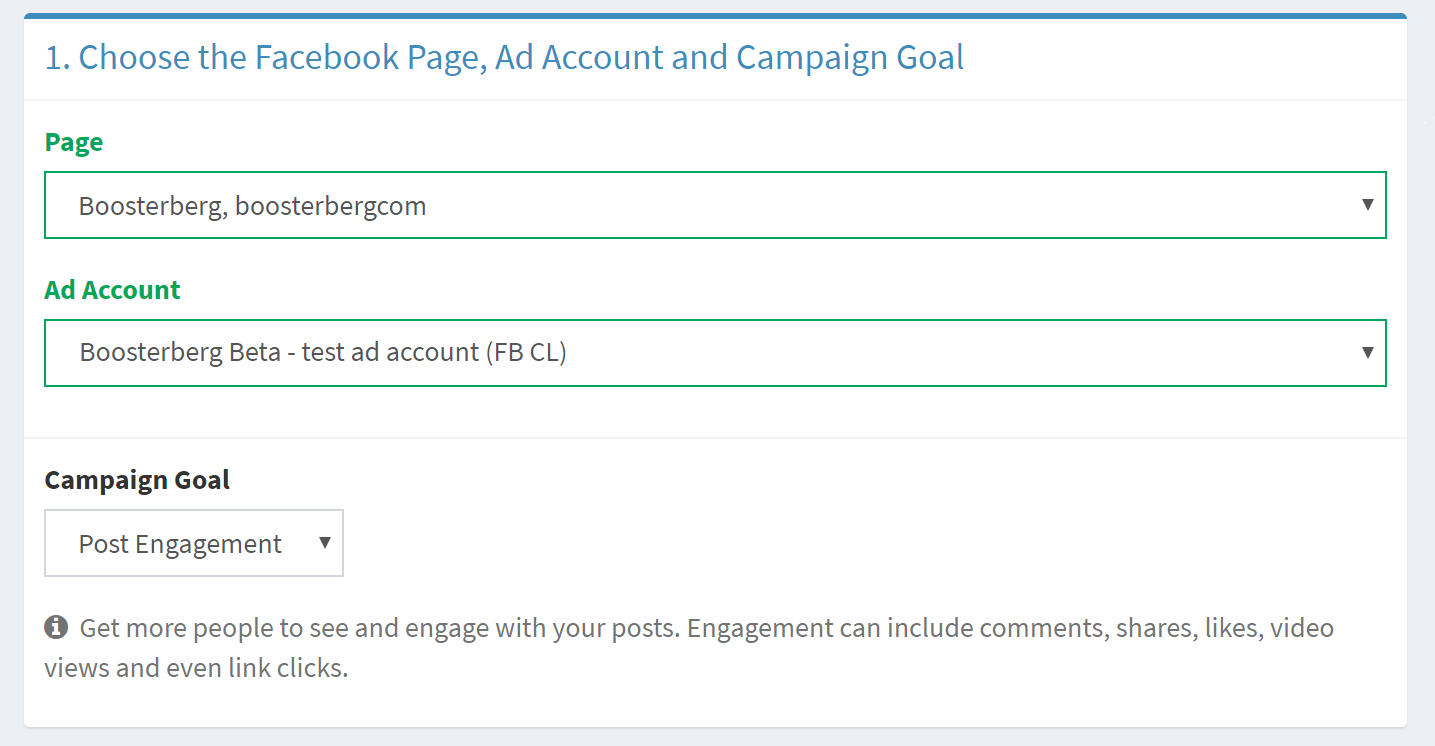Click the '(FB CL)' suffix in Ad Account field

526,353
